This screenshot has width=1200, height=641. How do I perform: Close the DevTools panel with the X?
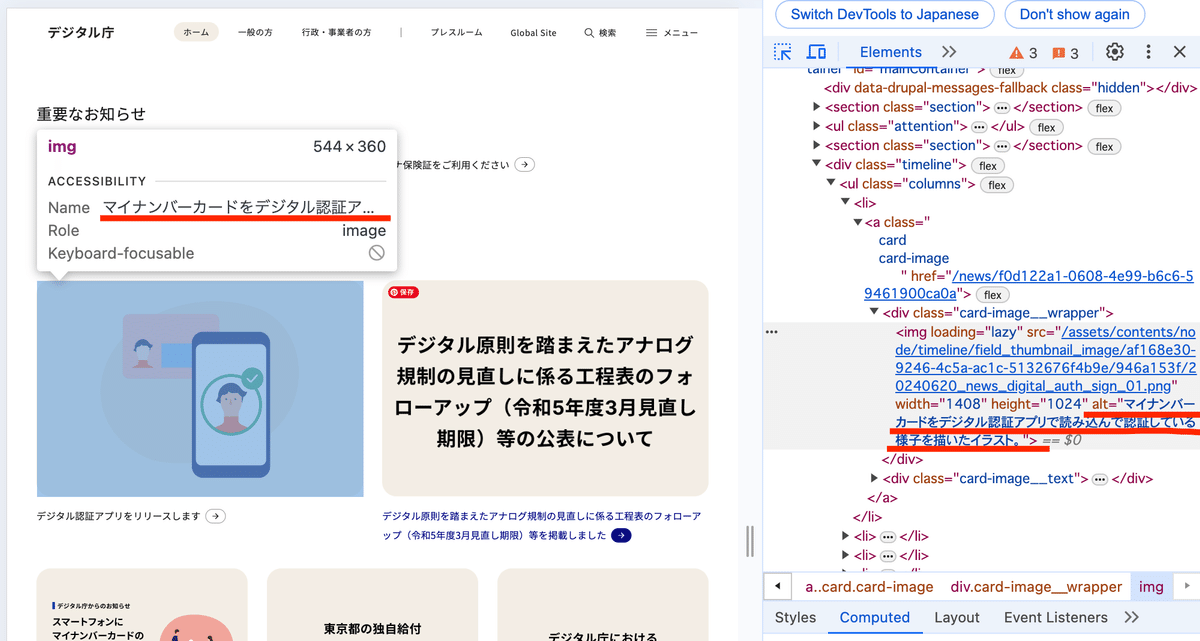(x=1179, y=52)
